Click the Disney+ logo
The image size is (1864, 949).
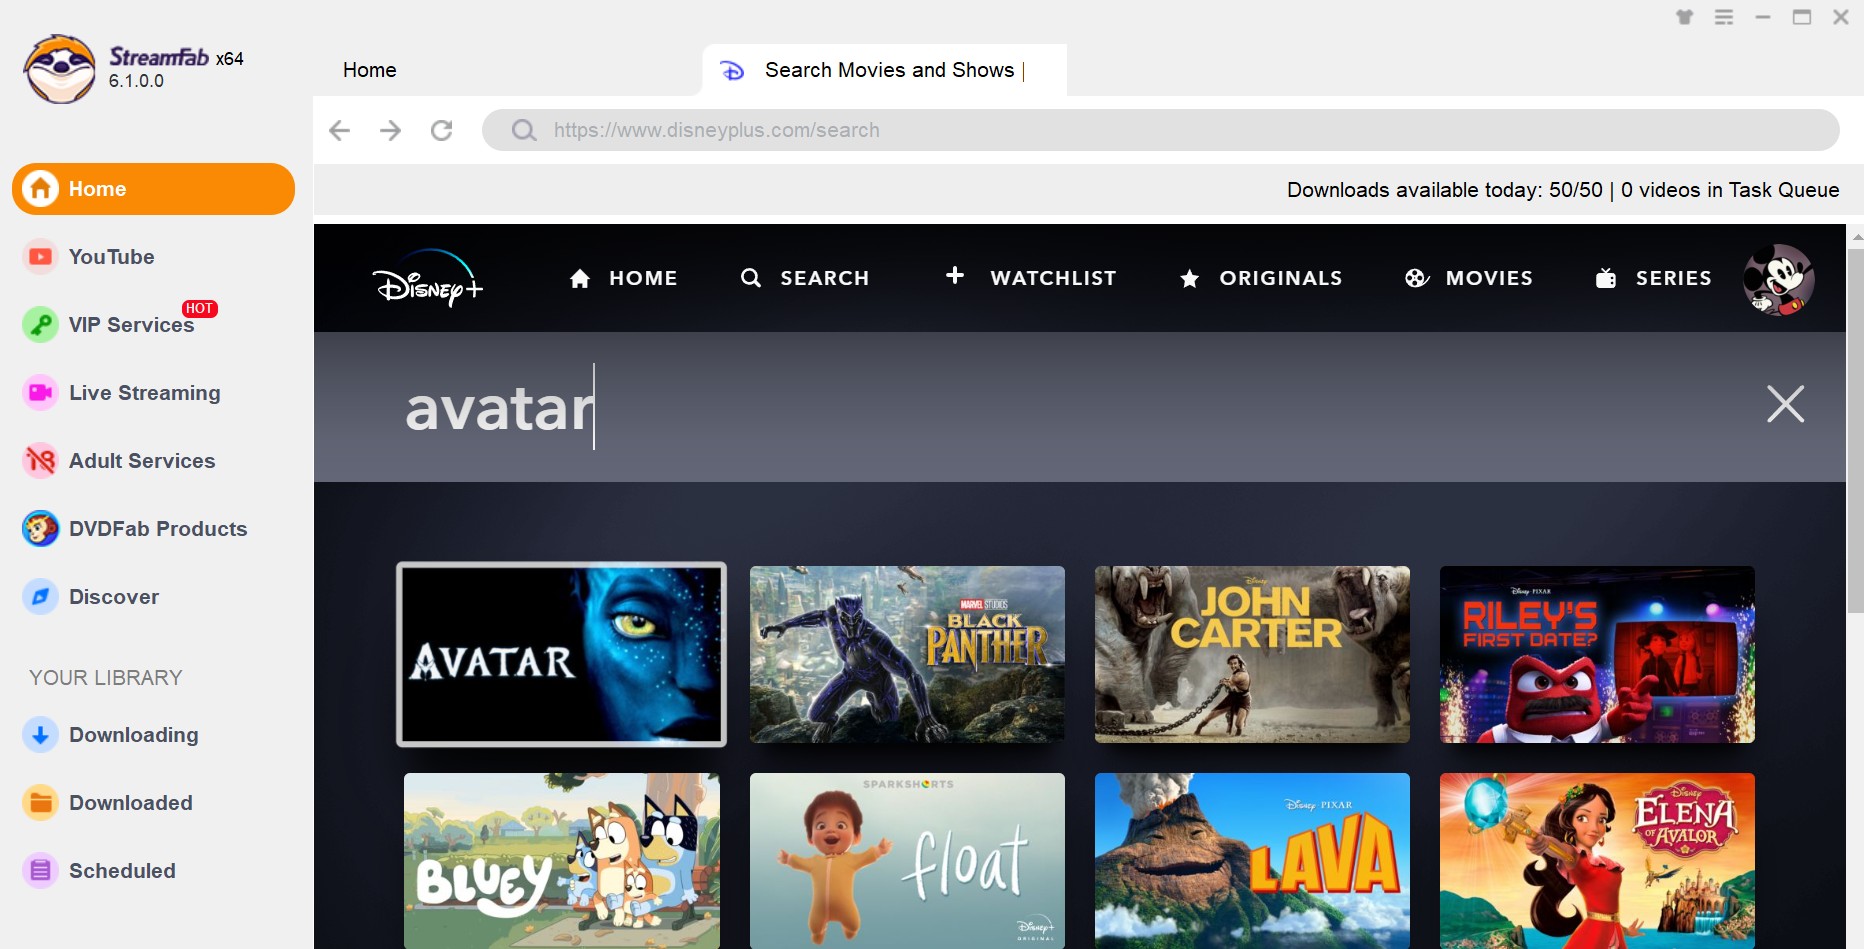pyautogui.click(x=428, y=278)
